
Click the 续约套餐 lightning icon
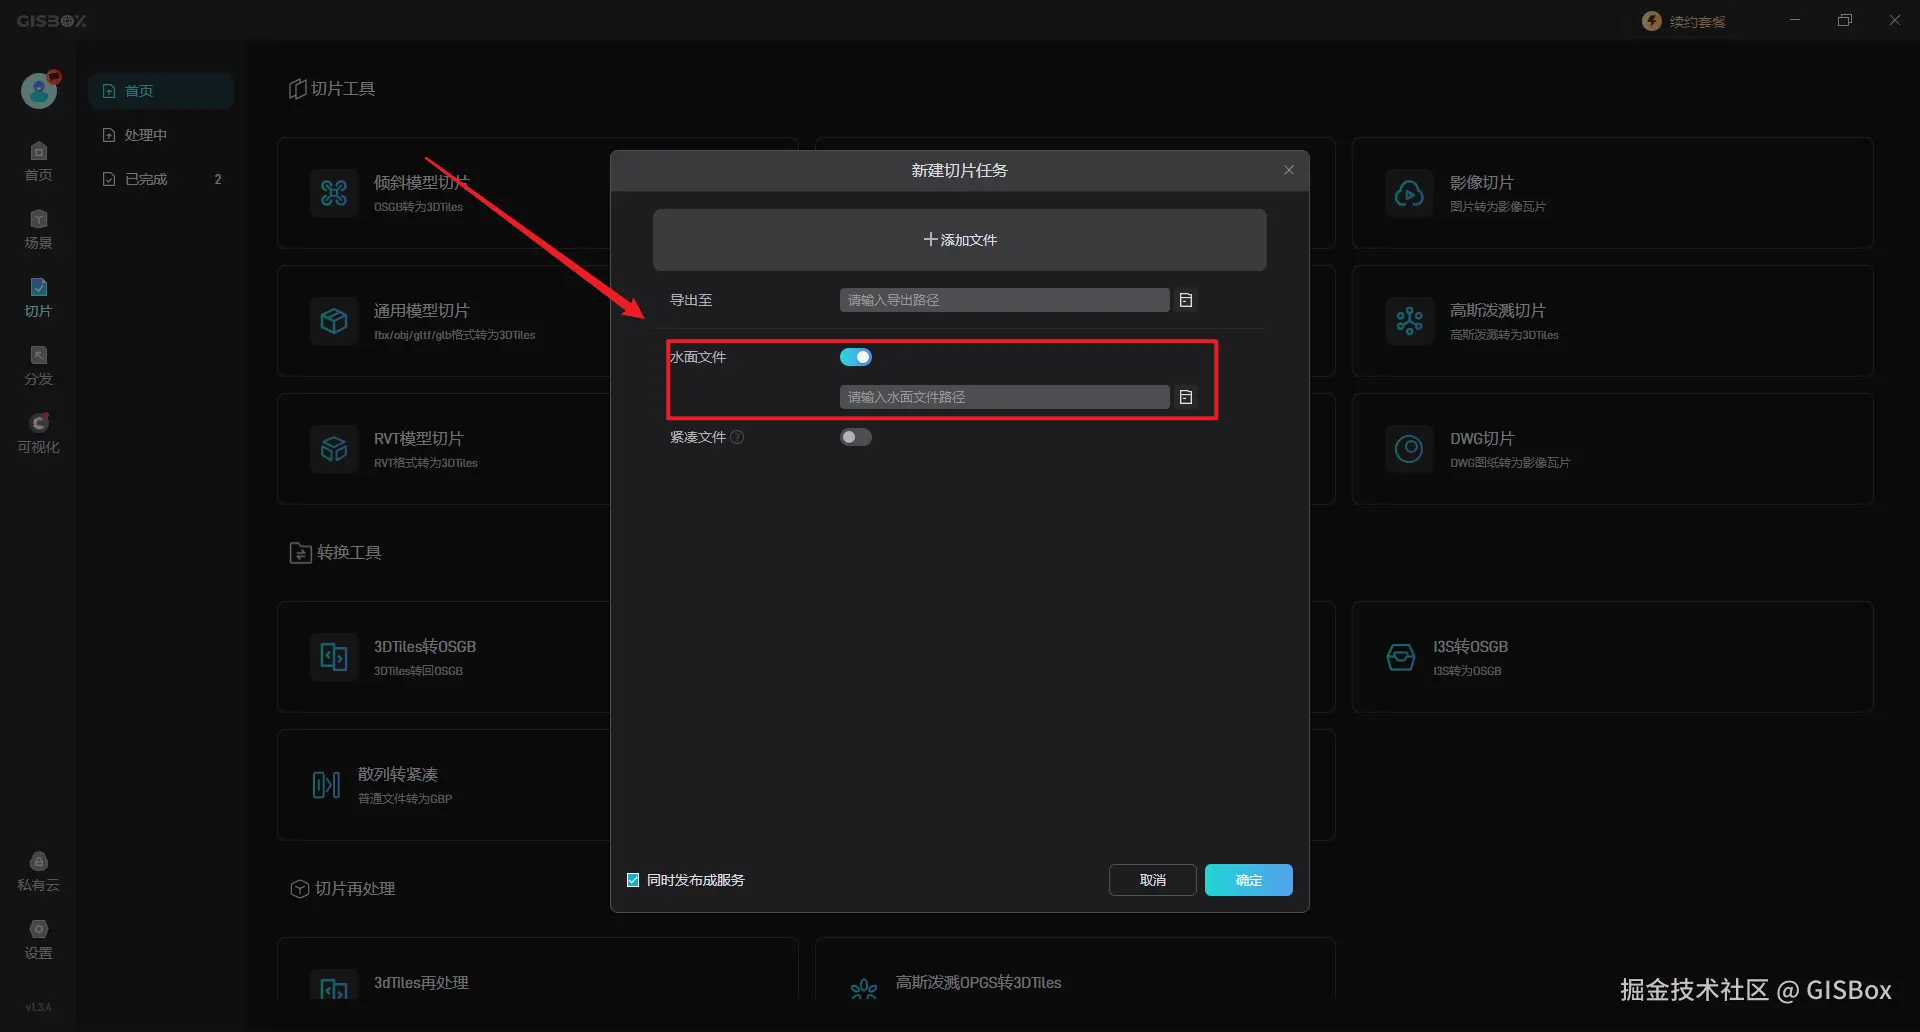point(1652,21)
